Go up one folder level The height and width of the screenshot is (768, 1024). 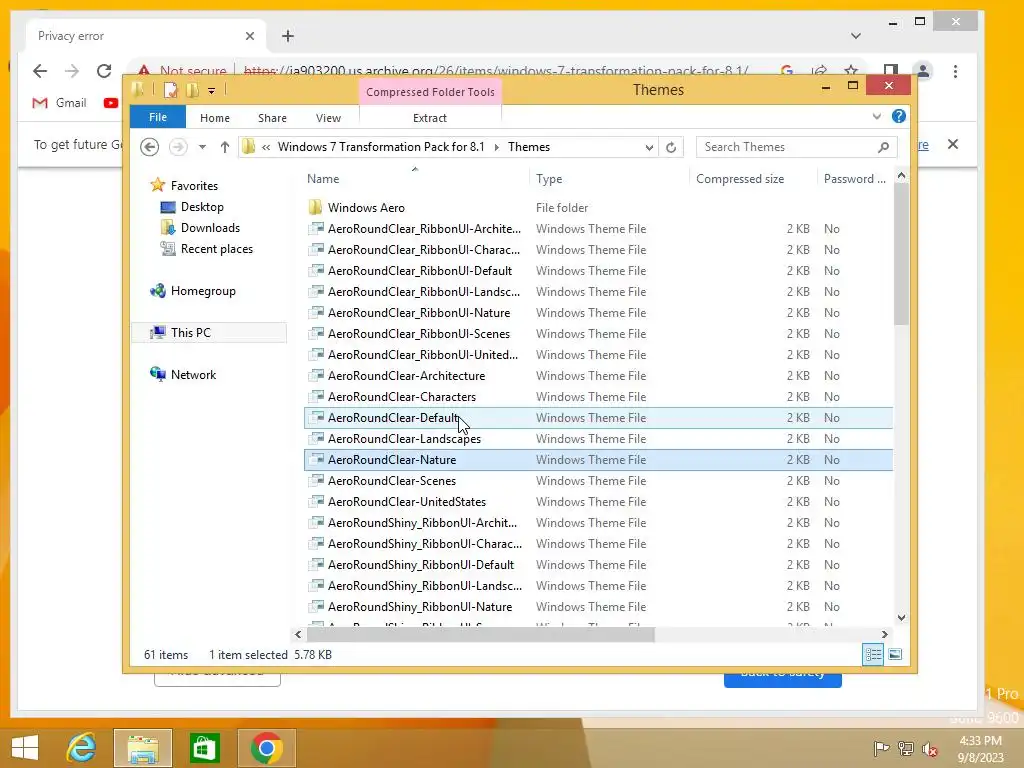tap(225, 147)
